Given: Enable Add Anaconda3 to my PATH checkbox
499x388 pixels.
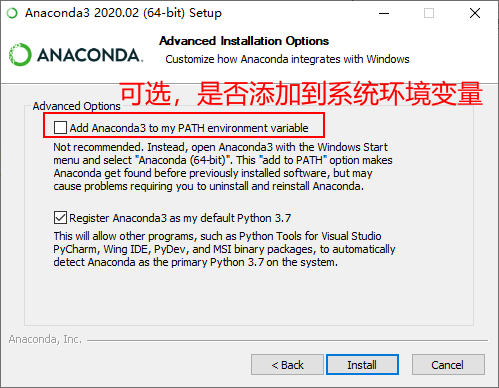Looking at the screenshot, I should point(60,128).
